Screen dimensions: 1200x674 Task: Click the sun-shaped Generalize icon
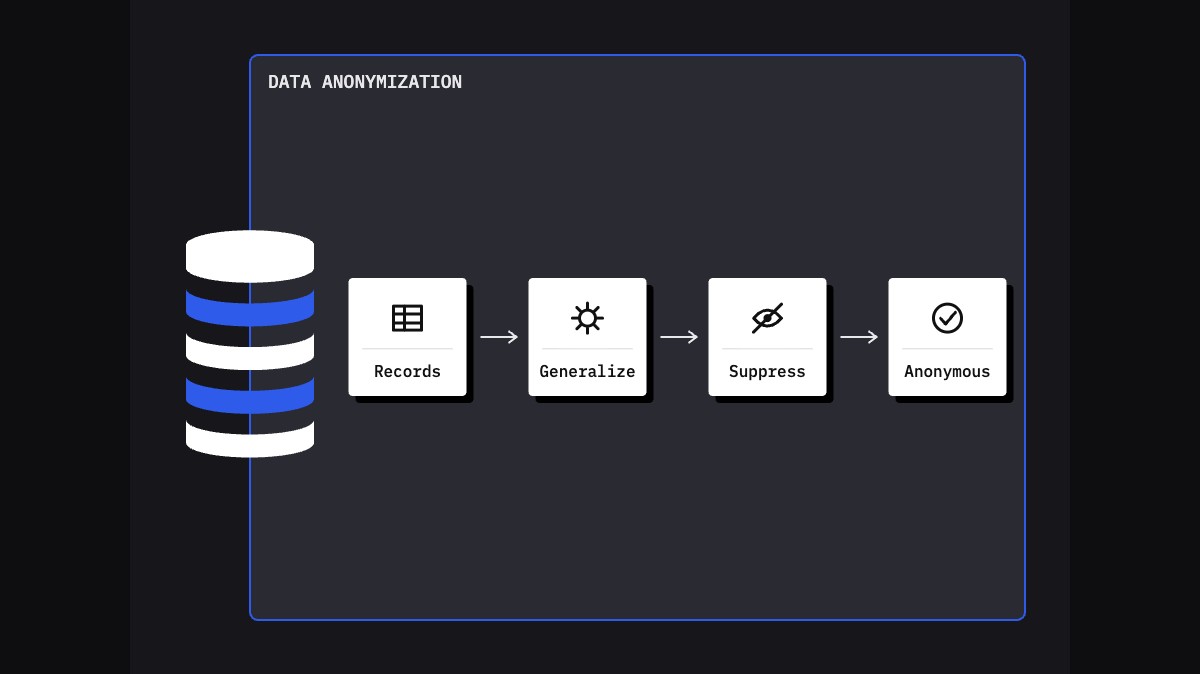pos(587,318)
